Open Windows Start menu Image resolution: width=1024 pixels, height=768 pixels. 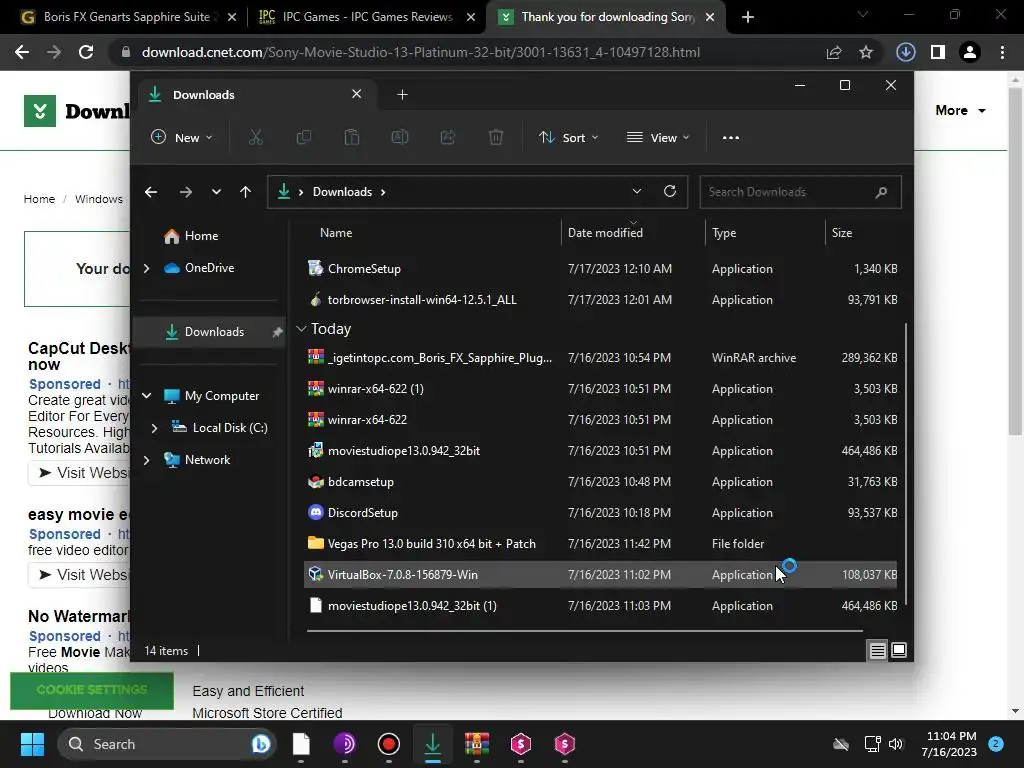point(32,744)
